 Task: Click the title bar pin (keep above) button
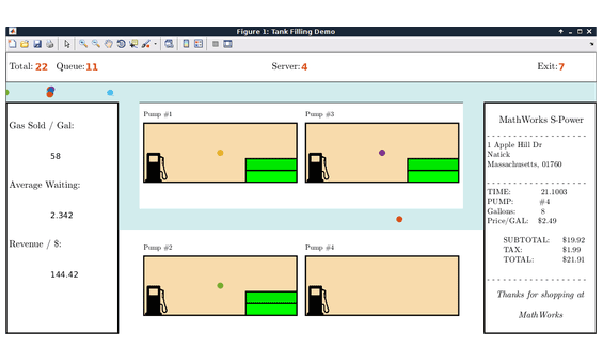tap(561, 31)
